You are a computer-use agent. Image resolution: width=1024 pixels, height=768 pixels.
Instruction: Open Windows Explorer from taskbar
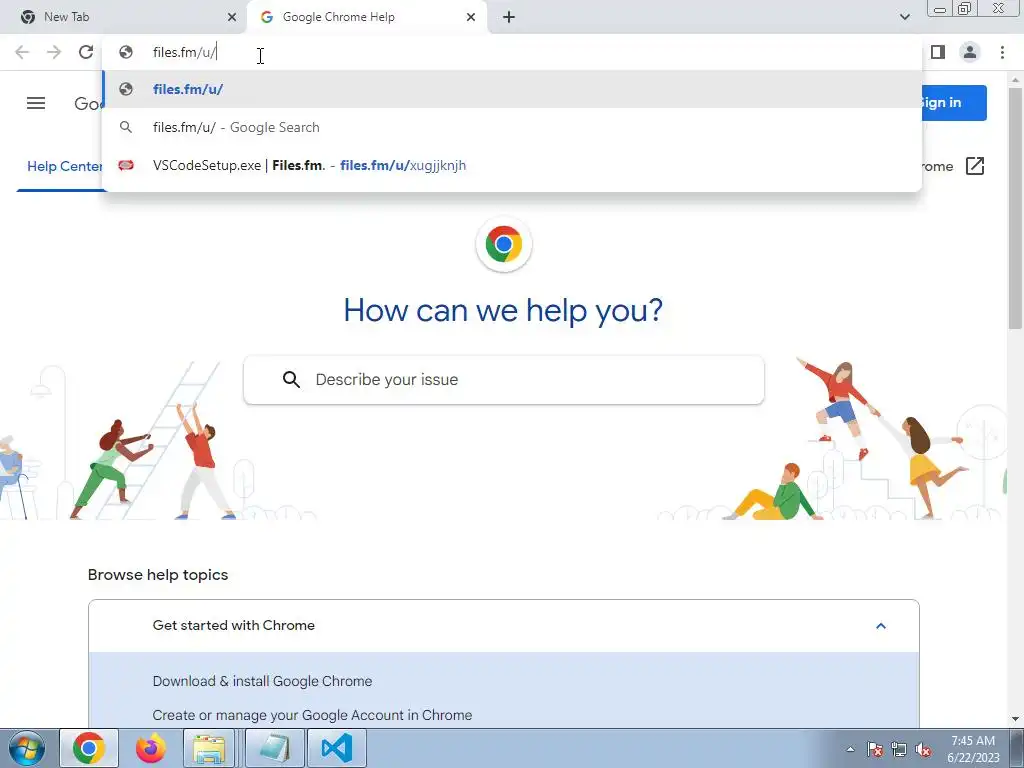209,748
